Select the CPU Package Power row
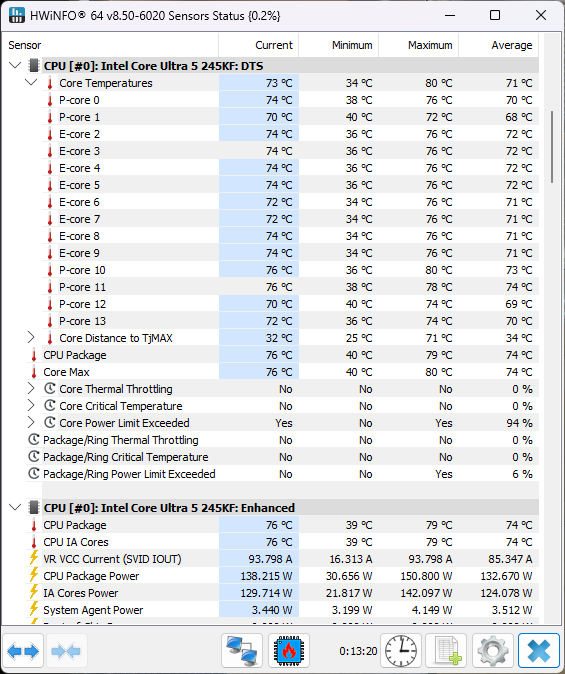Image resolution: width=565 pixels, height=674 pixels. (x=282, y=576)
